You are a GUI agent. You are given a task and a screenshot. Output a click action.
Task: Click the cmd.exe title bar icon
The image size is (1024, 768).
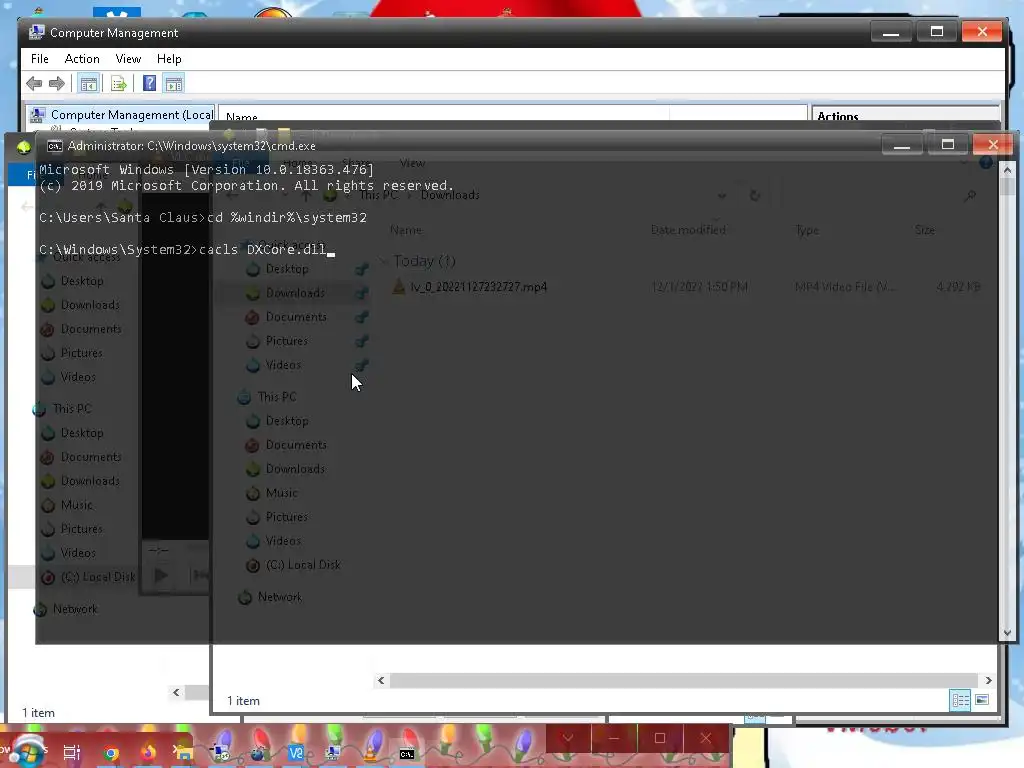[55, 146]
